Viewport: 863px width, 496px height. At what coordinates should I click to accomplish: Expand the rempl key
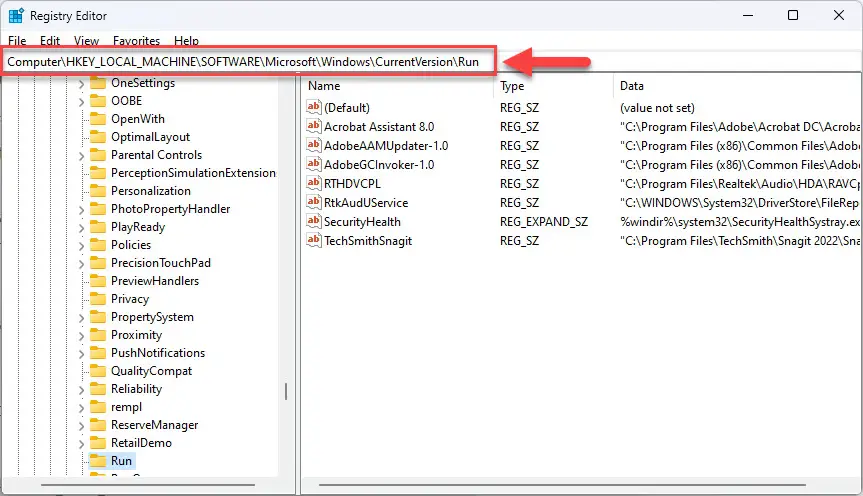[x=81, y=407]
